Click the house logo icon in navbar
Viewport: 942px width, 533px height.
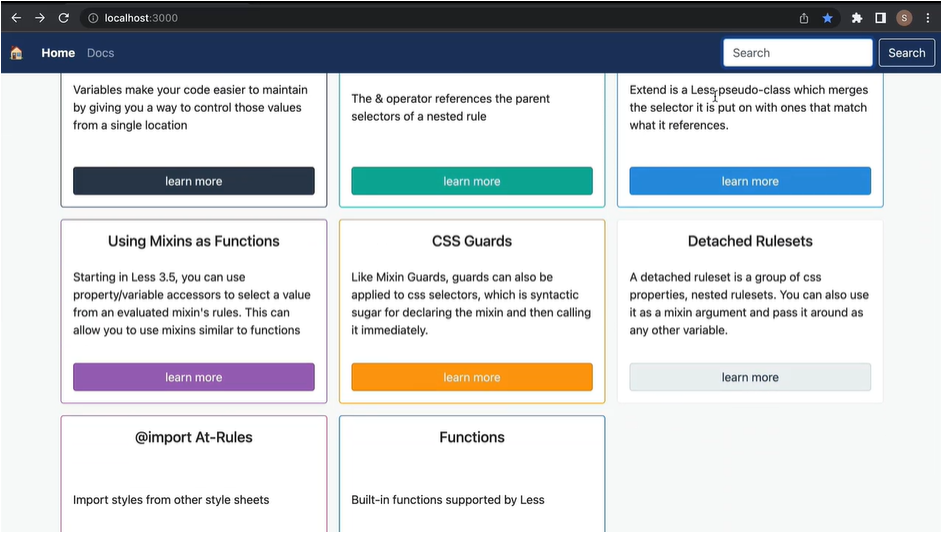point(17,53)
